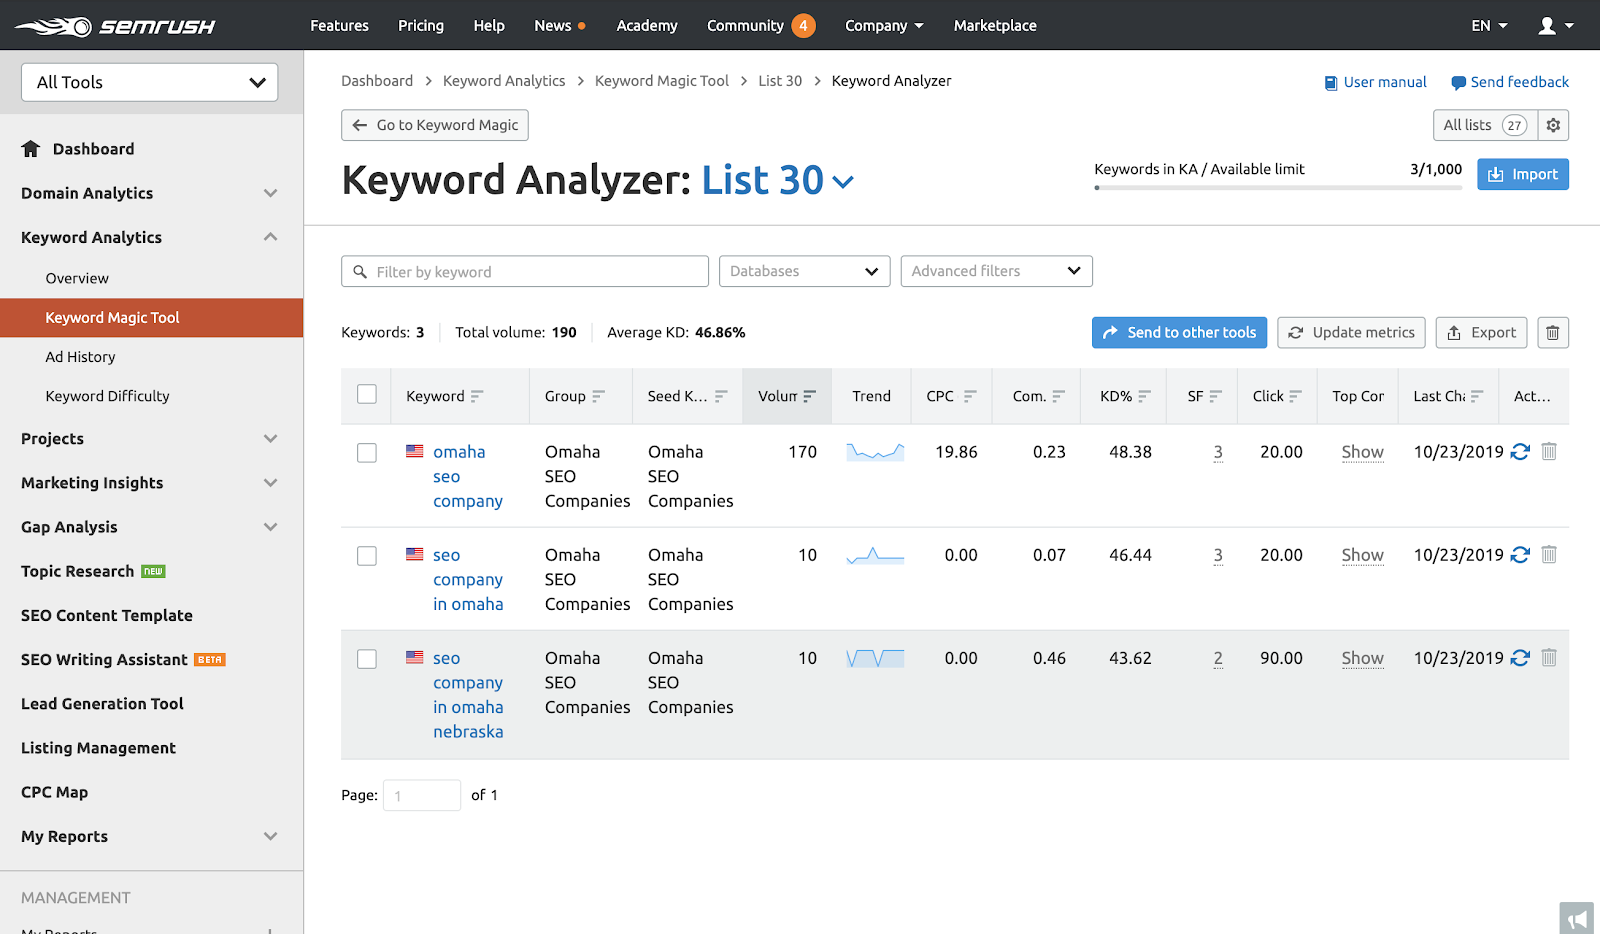The height and width of the screenshot is (934, 1600).
Task: Select the 'seo company in omaha nebraska' checkbox
Action: [367, 659]
